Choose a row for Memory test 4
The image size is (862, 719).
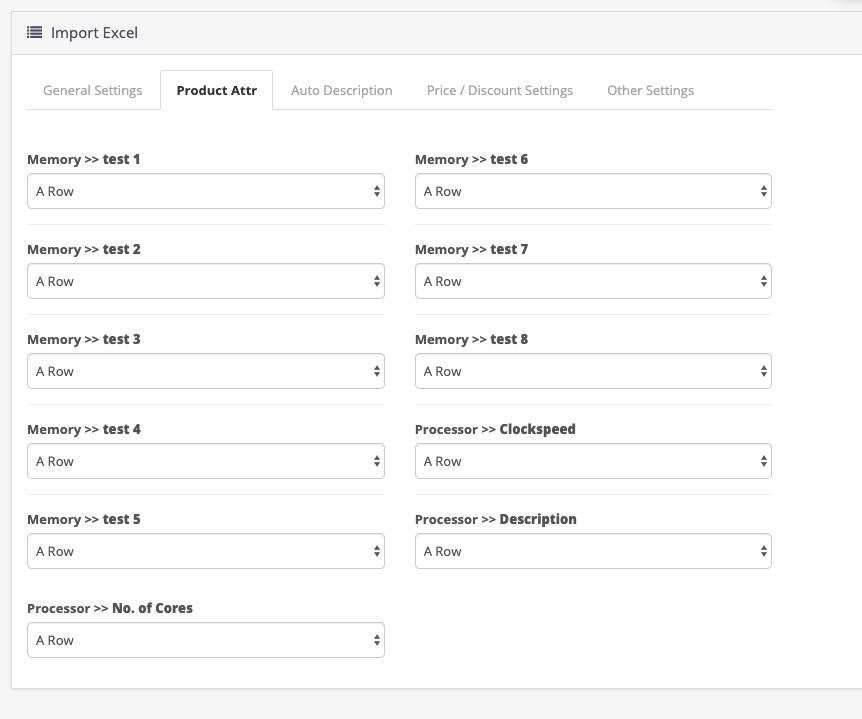(205, 461)
